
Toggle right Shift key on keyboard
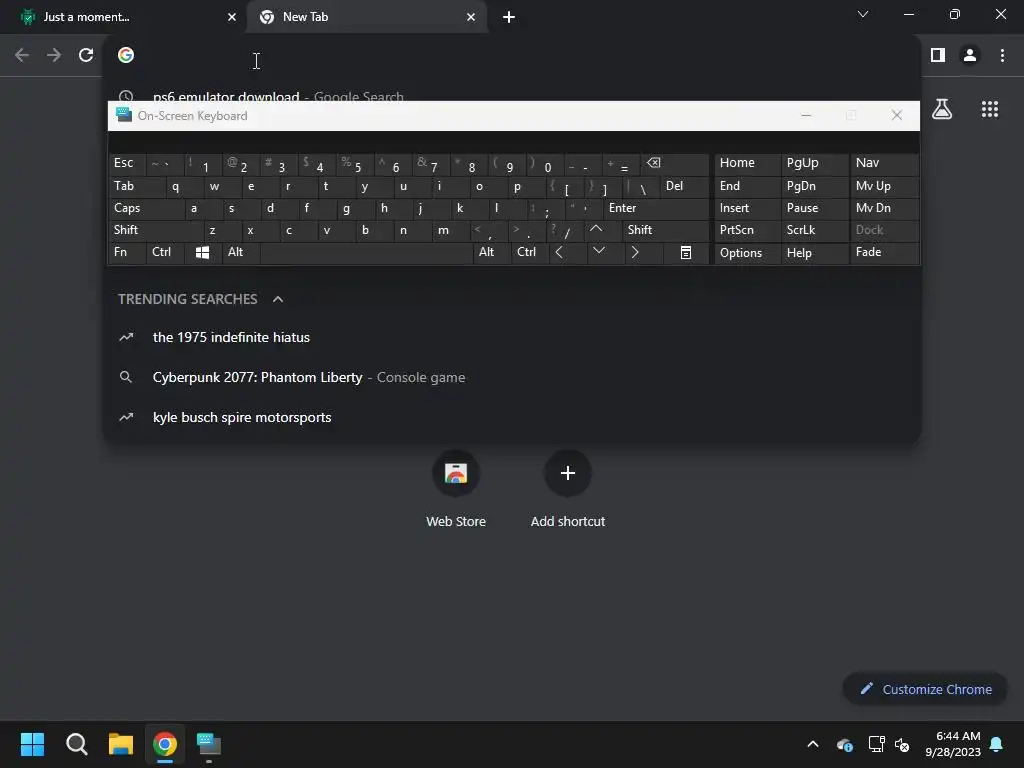665,230
